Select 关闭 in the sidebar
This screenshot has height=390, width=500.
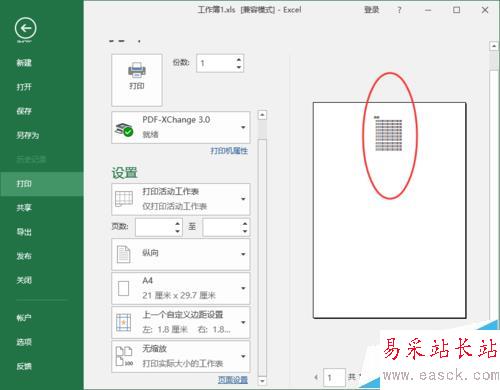click(24, 280)
